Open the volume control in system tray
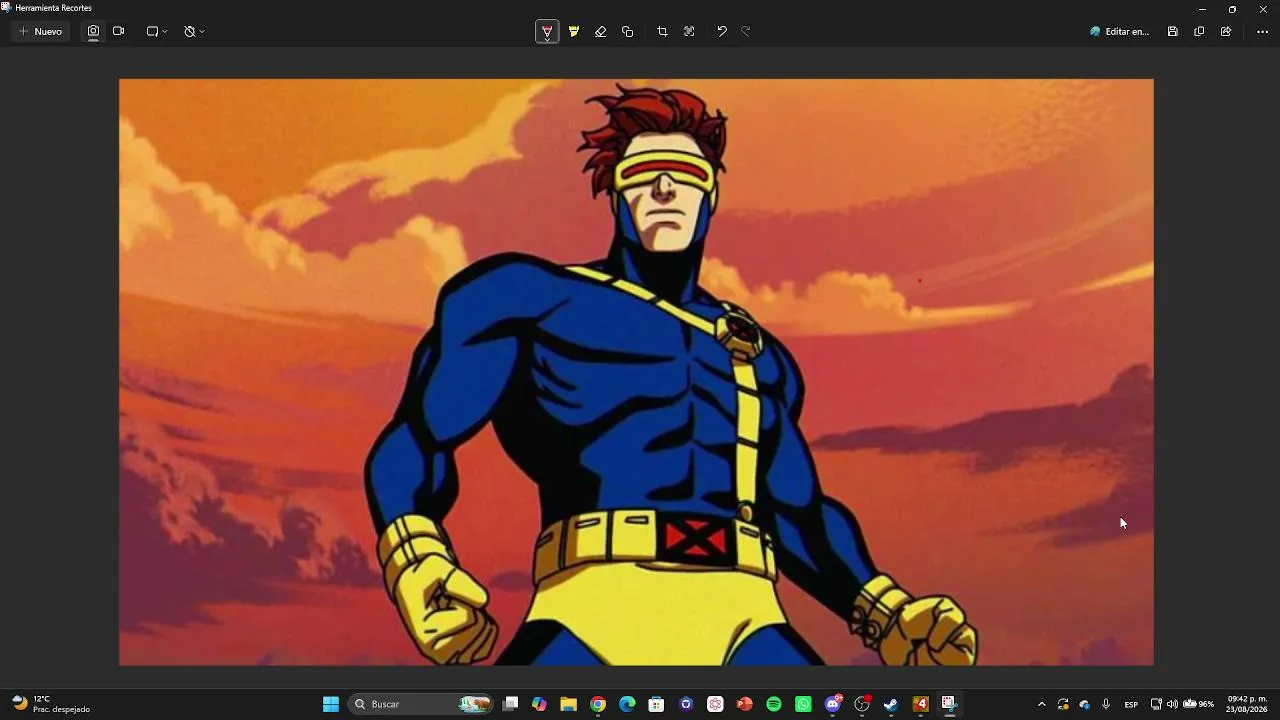Screen dimensions: 1280x720 [x=1172, y=704]
